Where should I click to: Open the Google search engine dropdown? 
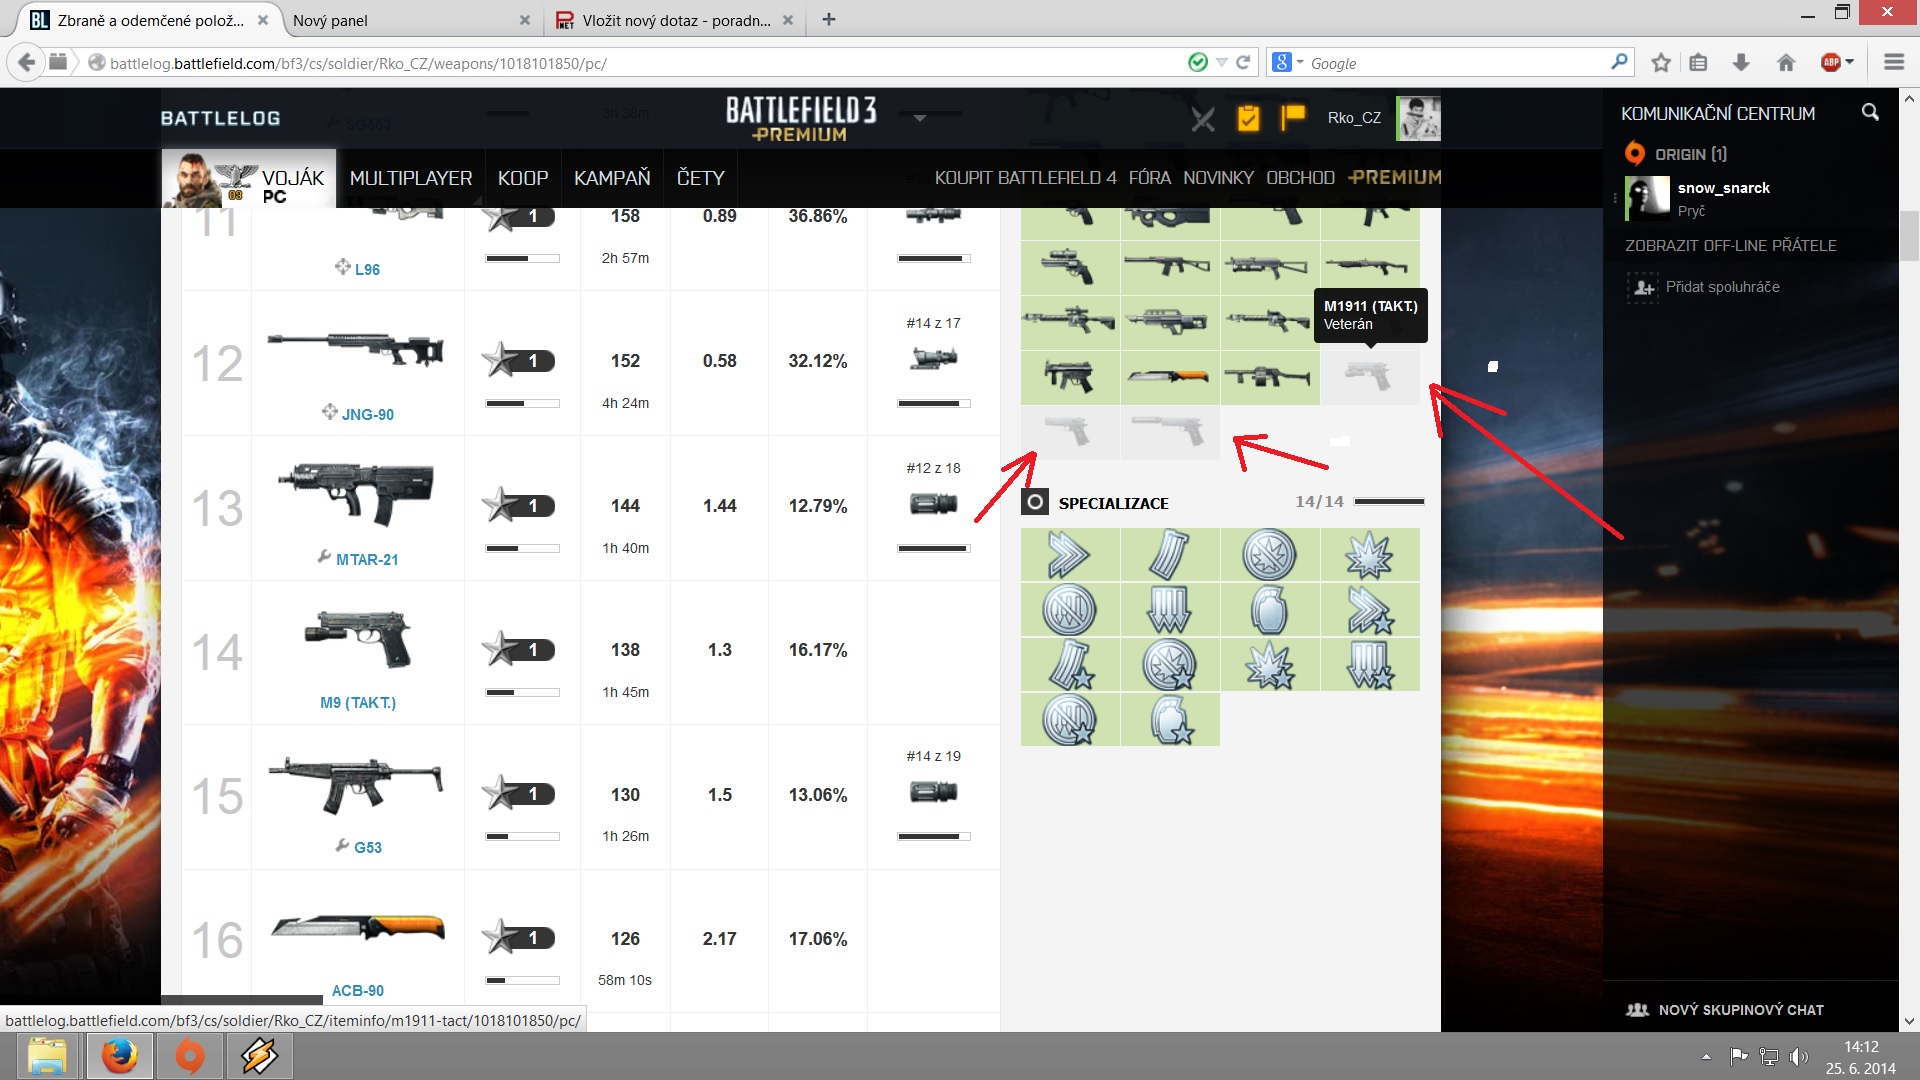click(x=1288, y=63)
